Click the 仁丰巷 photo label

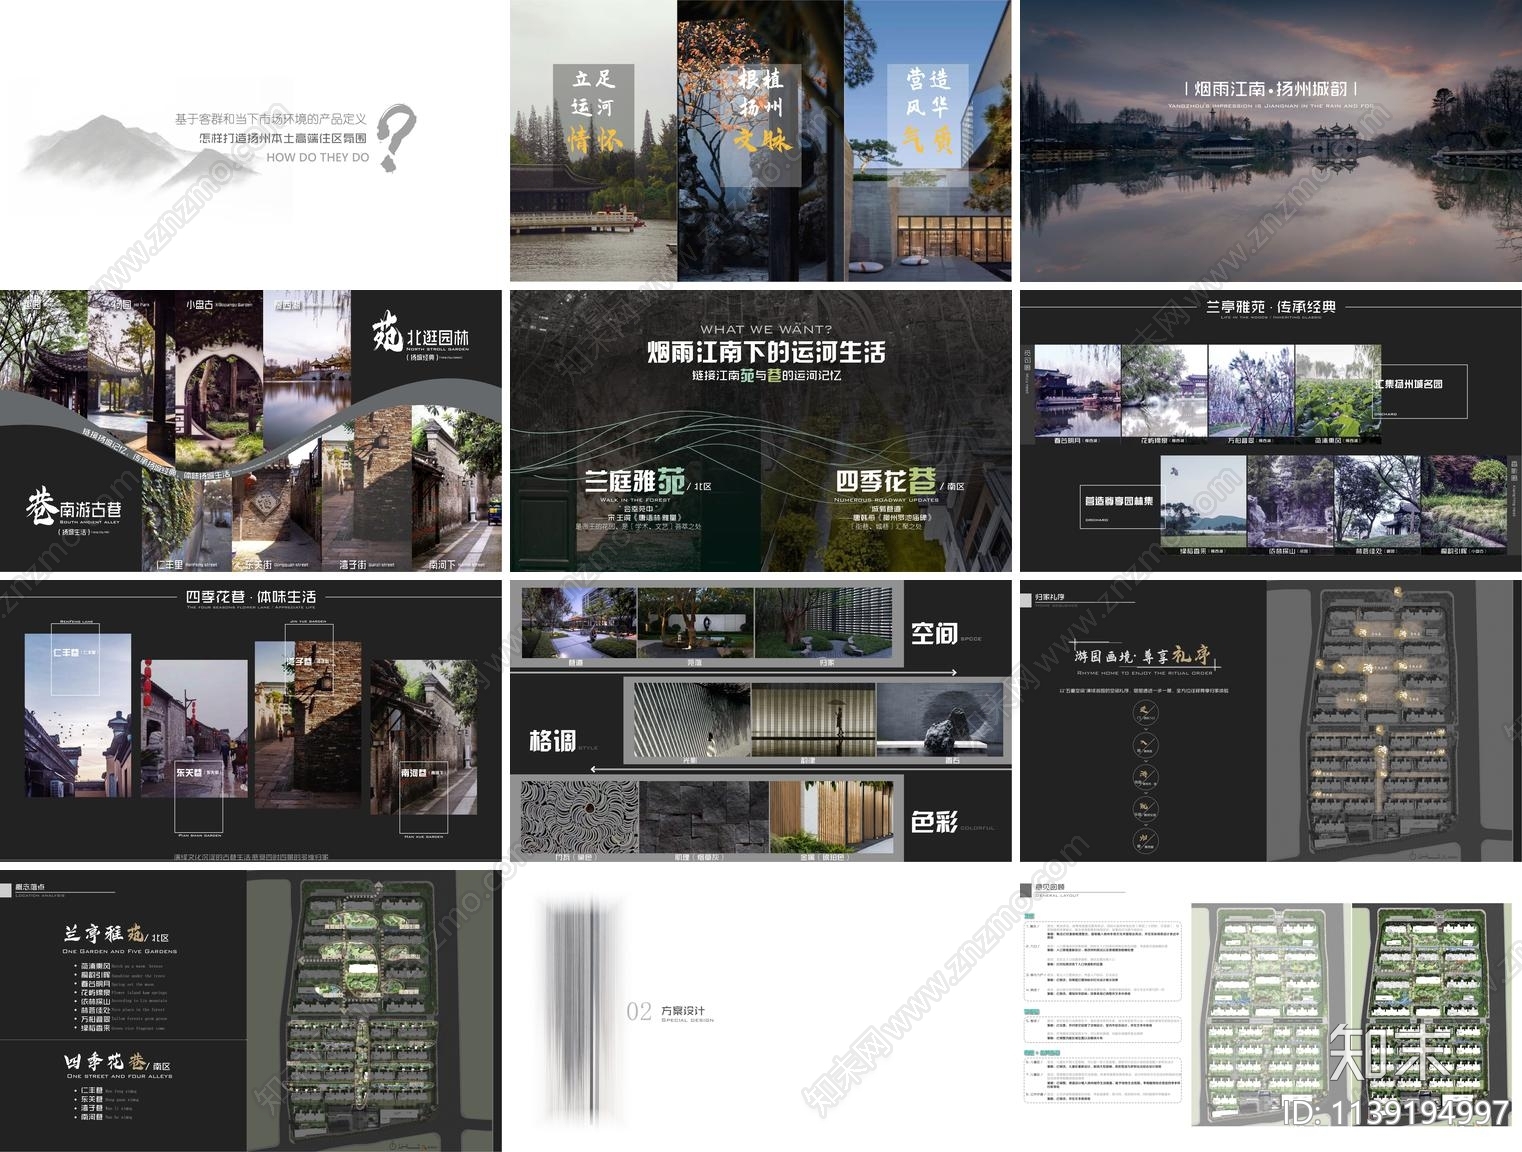76,652
